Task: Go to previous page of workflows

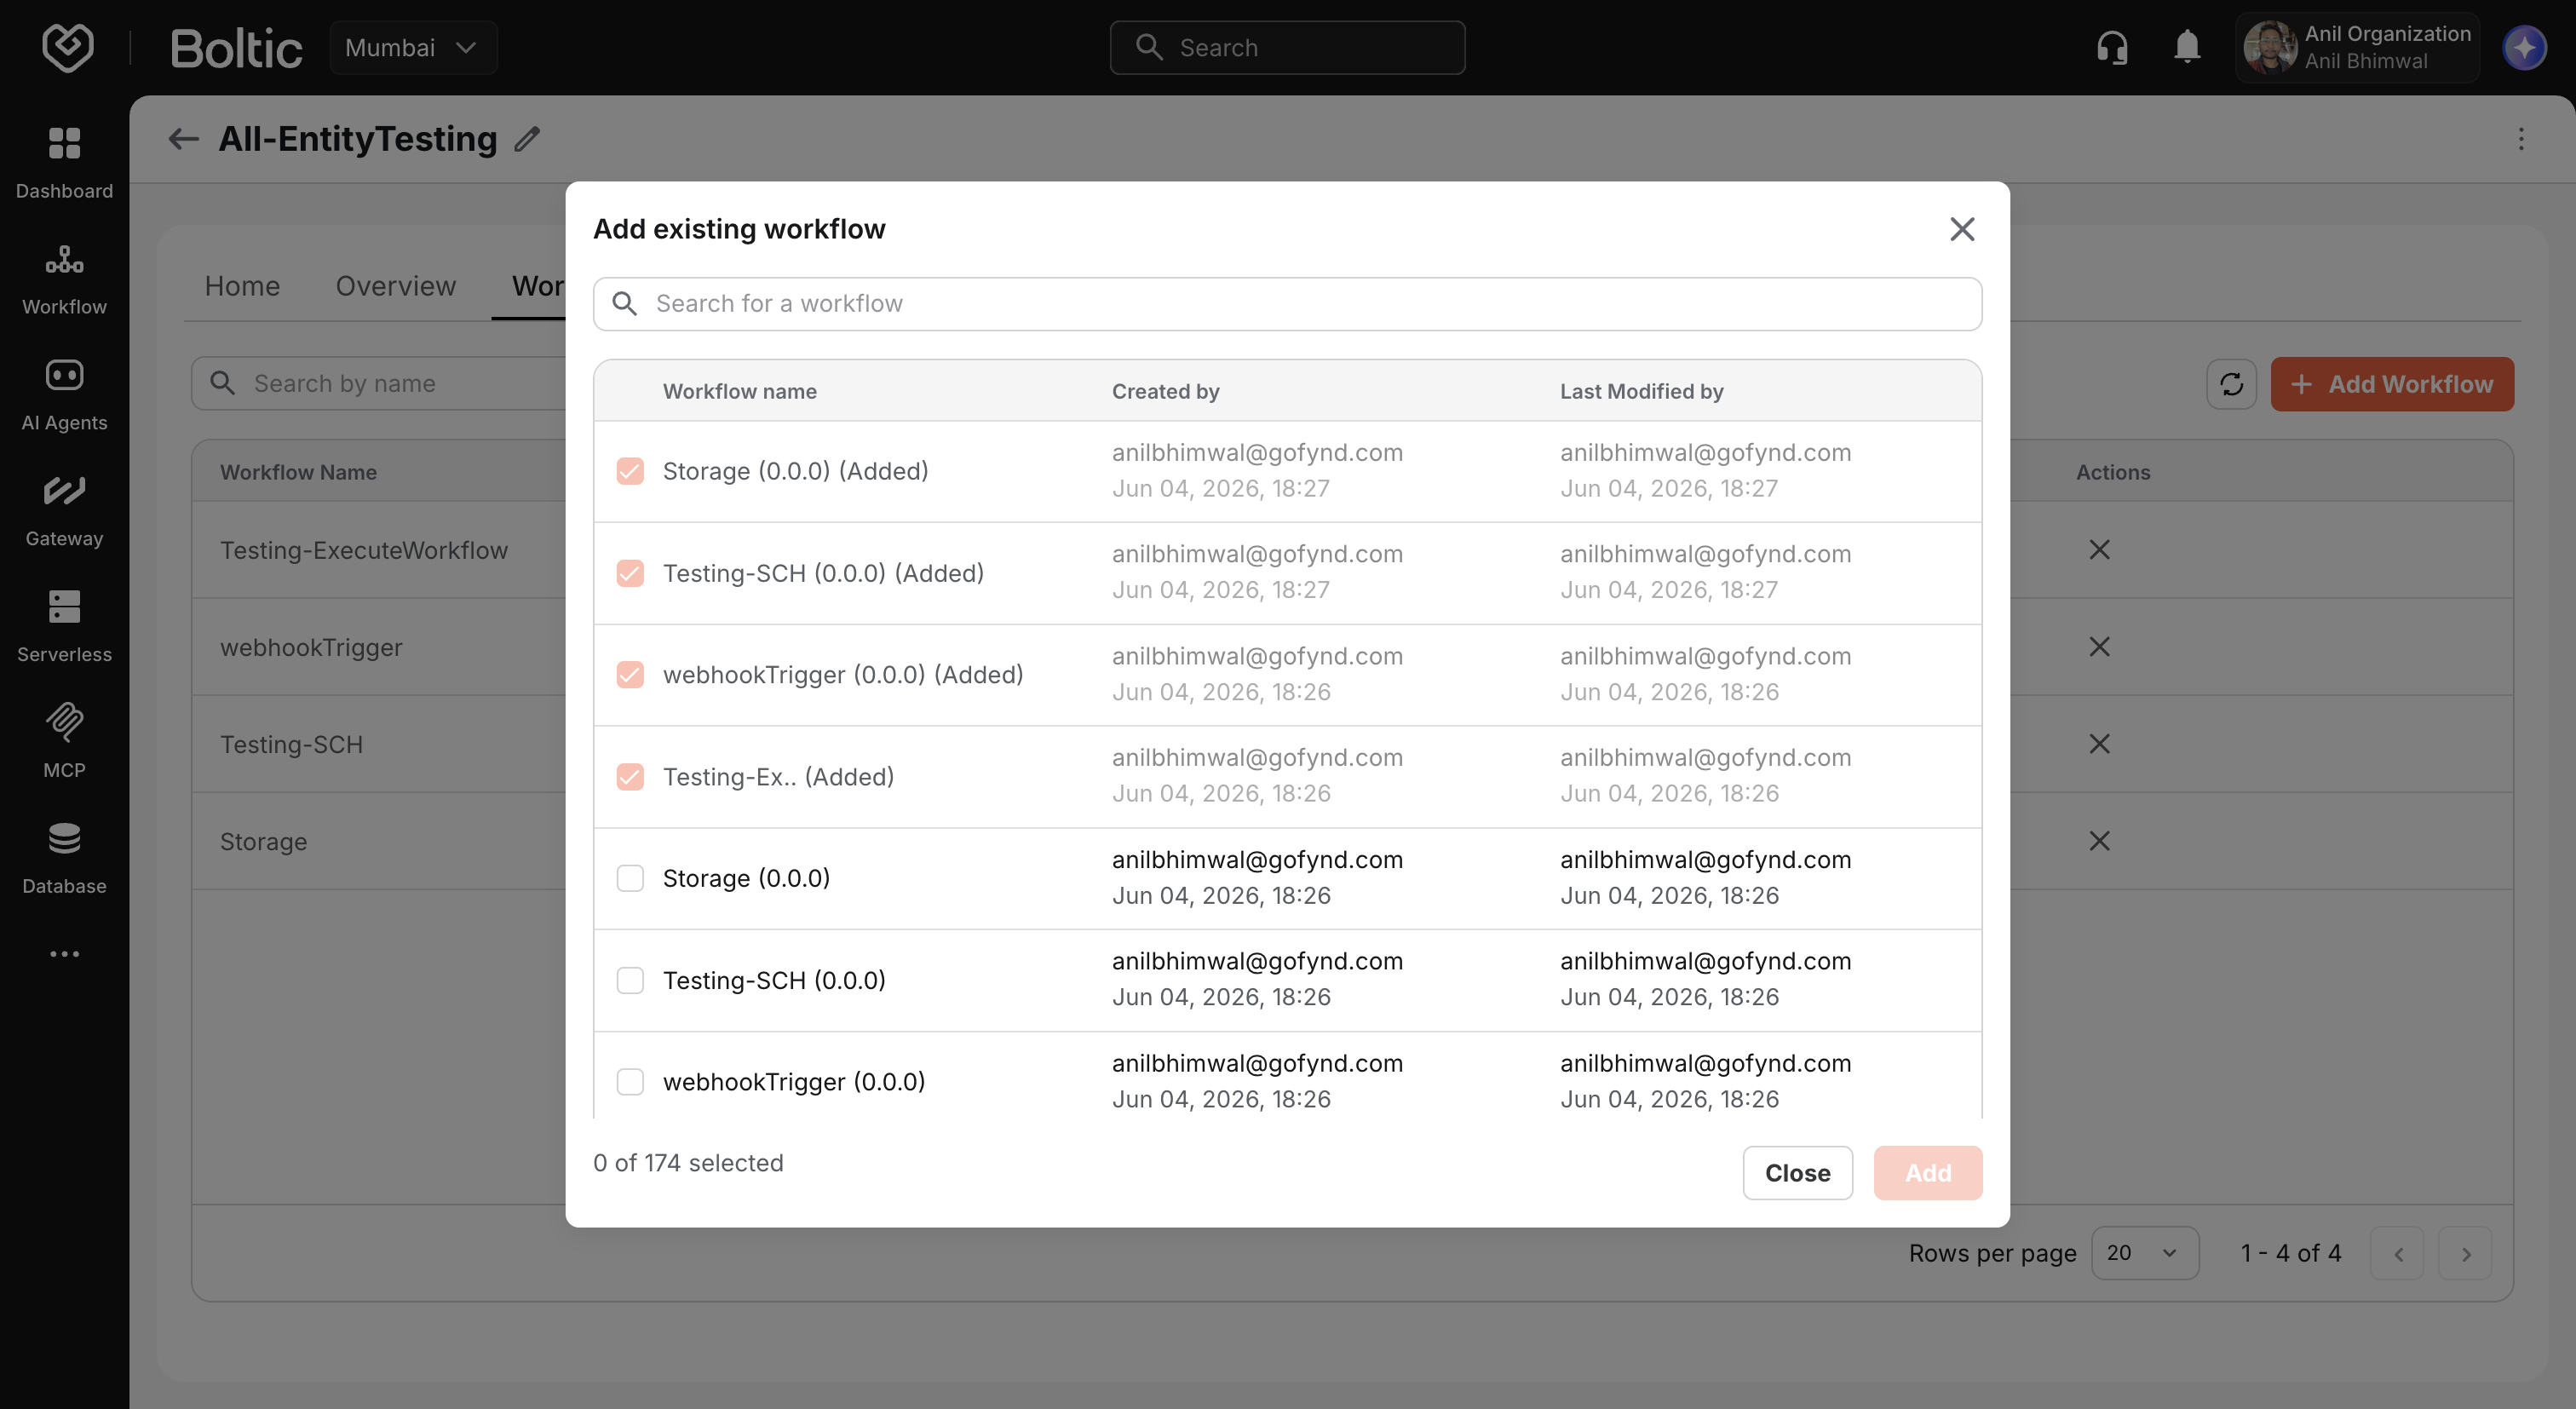Action: [x=2397, y=1253]
